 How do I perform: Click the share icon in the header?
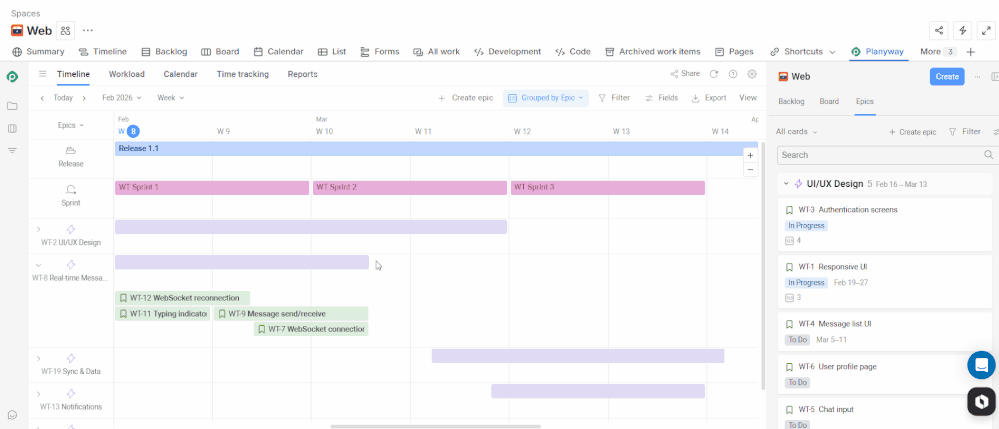(x=938, y=31)
